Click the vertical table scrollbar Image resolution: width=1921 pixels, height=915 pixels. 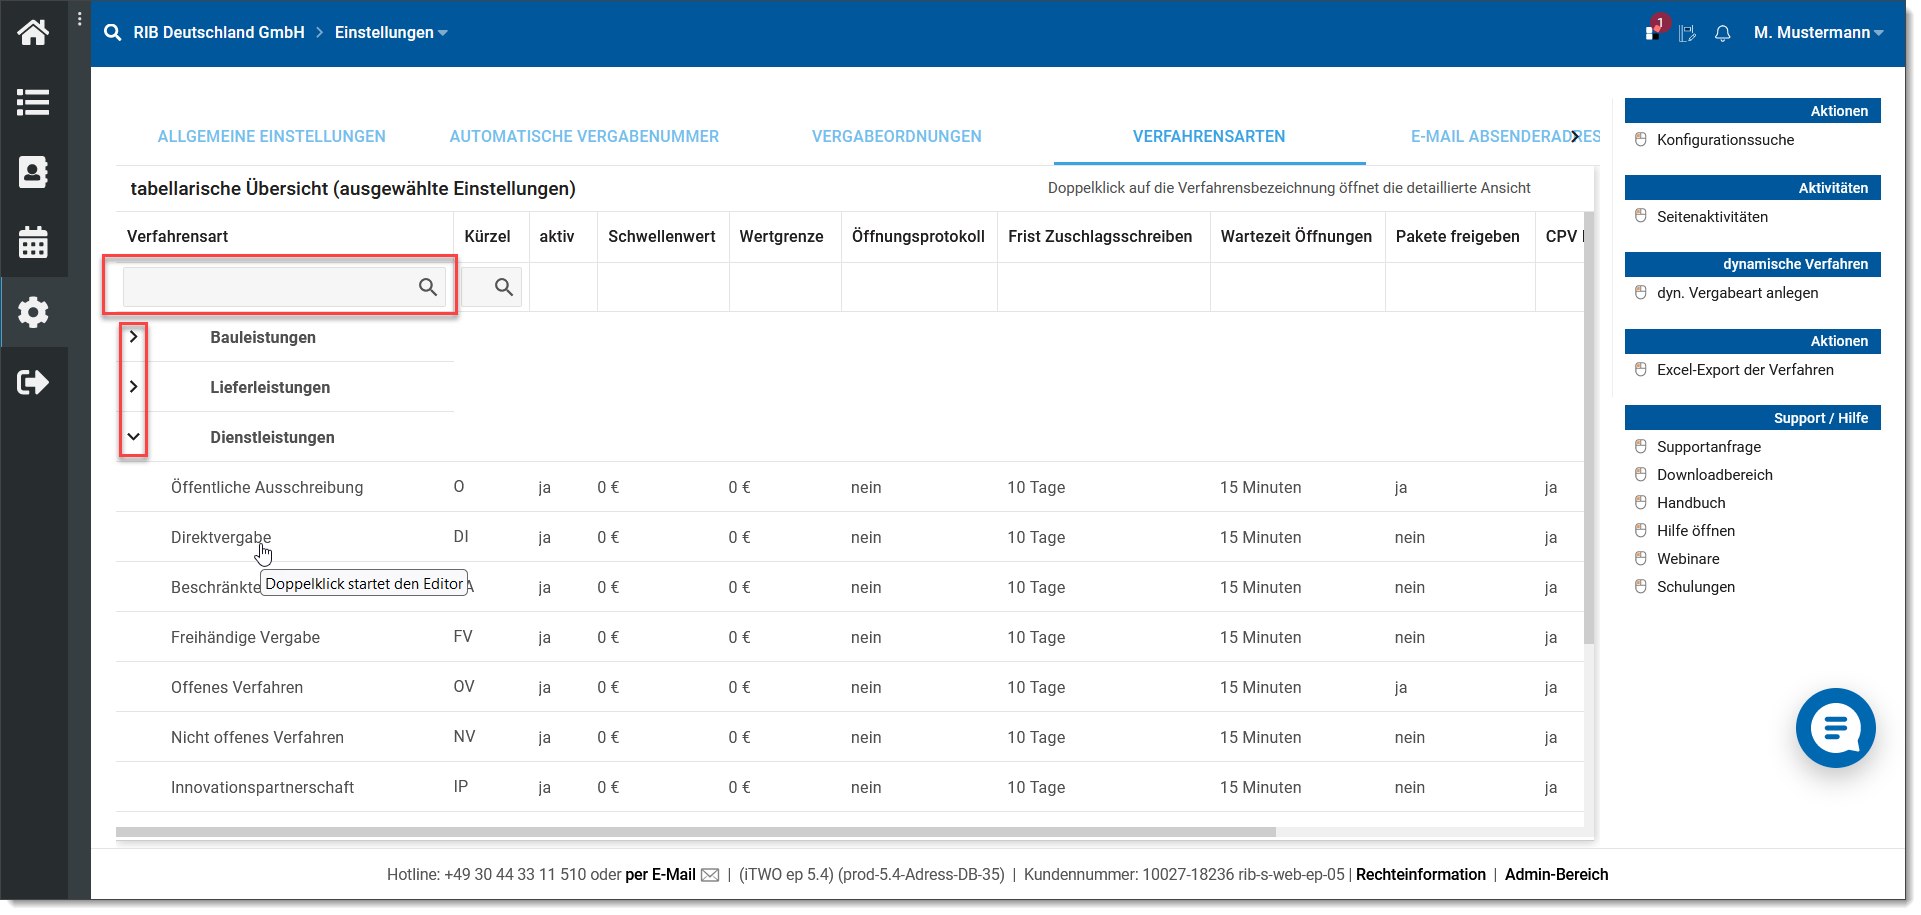pyautogui.click(x=1590, y=428)
